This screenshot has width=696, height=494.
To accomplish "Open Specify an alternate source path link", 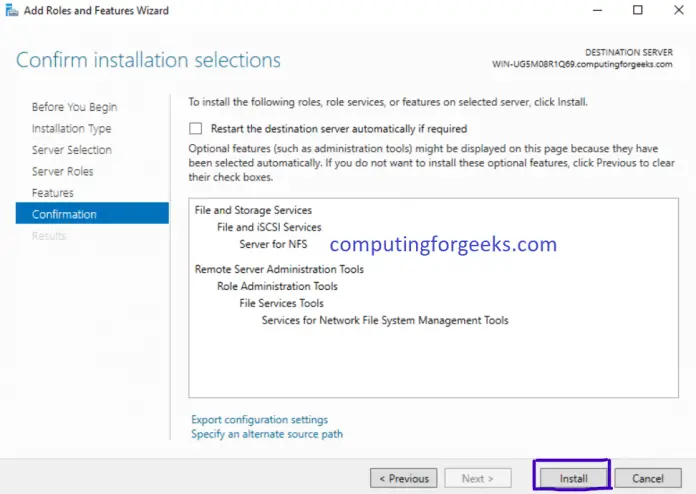I will tap(267, 434).
